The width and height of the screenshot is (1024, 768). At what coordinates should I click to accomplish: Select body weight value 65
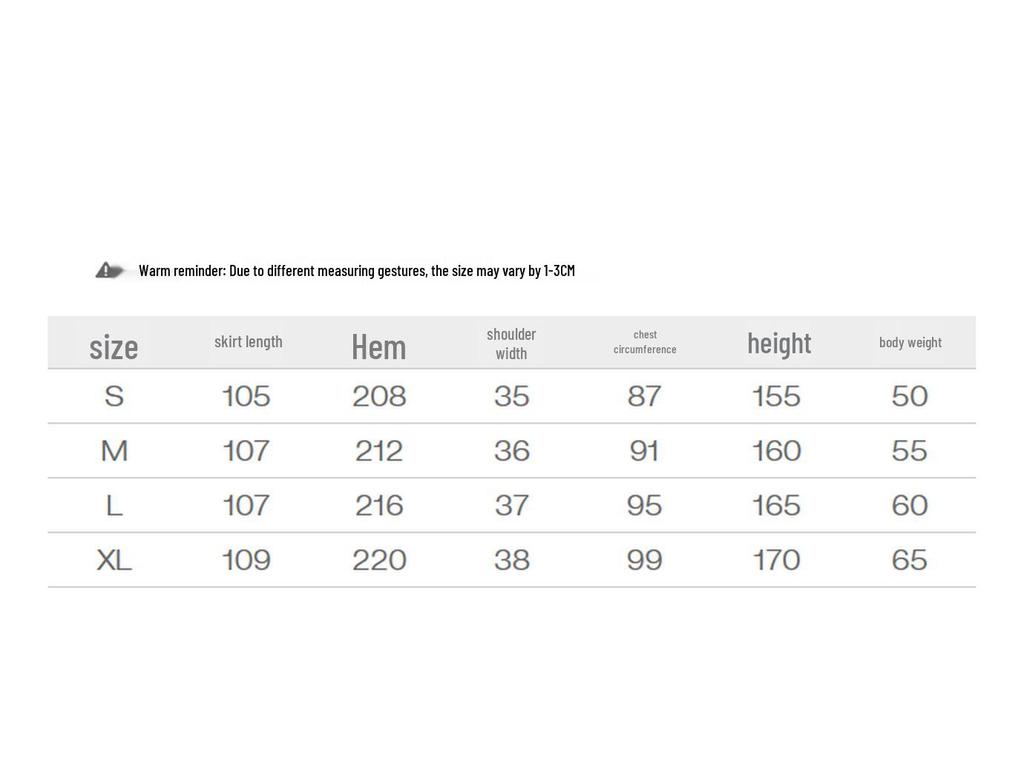910,560
